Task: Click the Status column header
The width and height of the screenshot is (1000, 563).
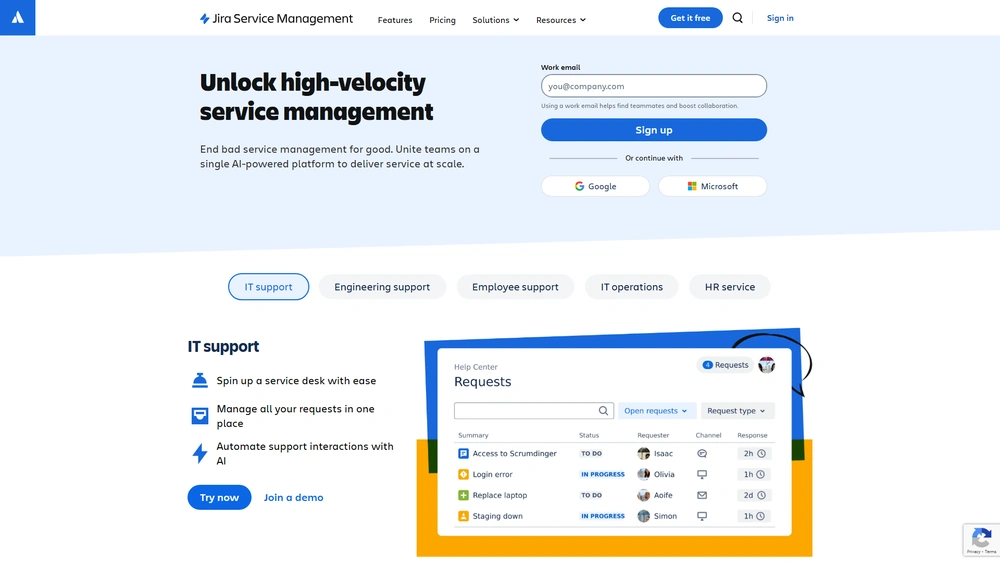Action: pos(589,435)
